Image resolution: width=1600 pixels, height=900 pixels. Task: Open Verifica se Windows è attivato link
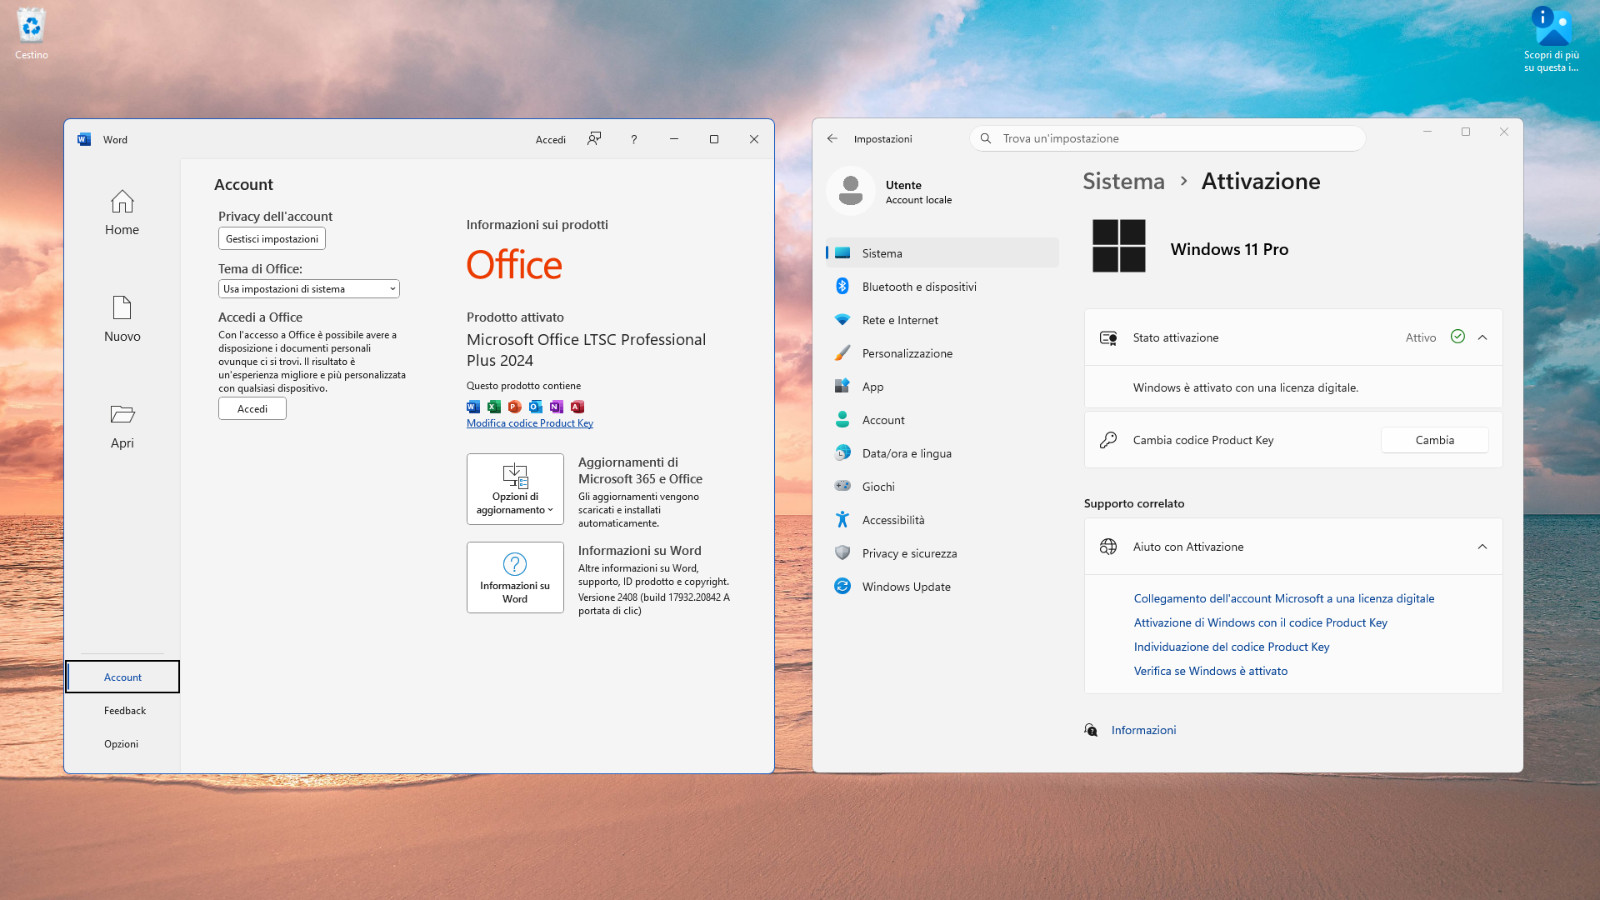click(x=1210, y=671)
